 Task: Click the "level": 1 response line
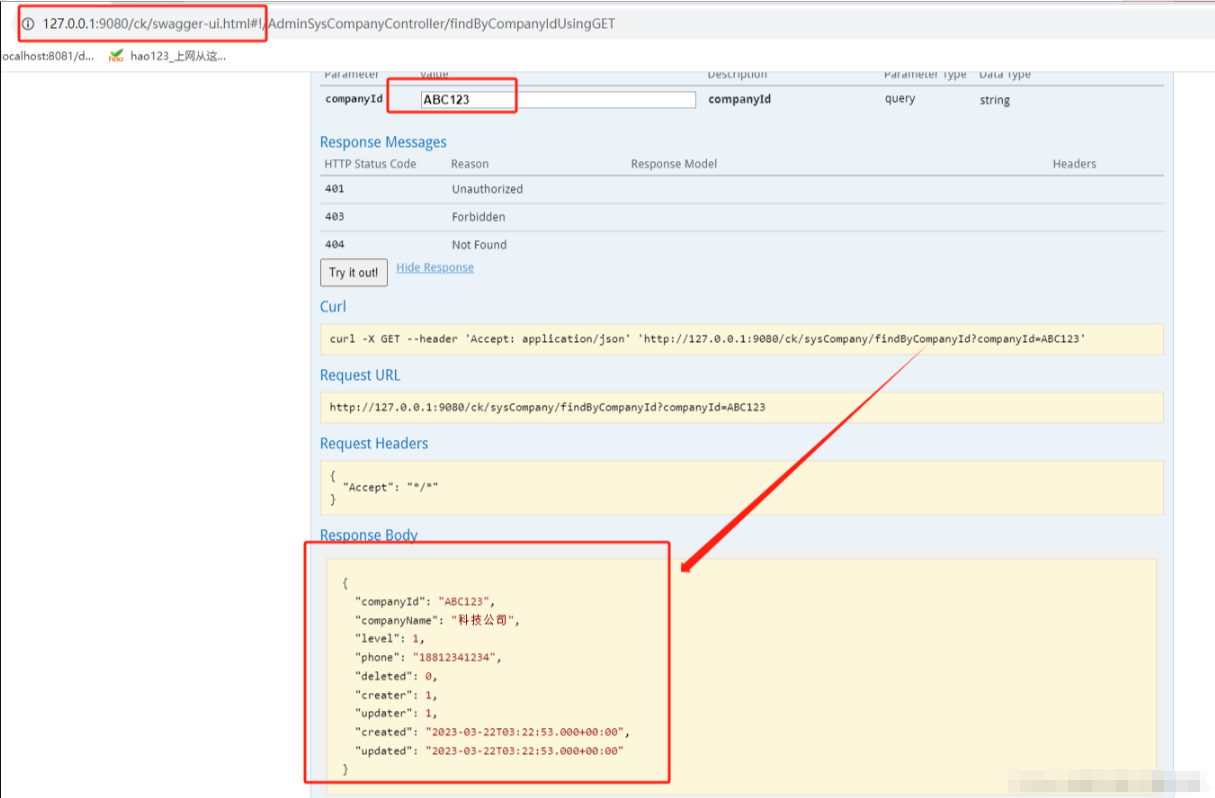(390, 638)
